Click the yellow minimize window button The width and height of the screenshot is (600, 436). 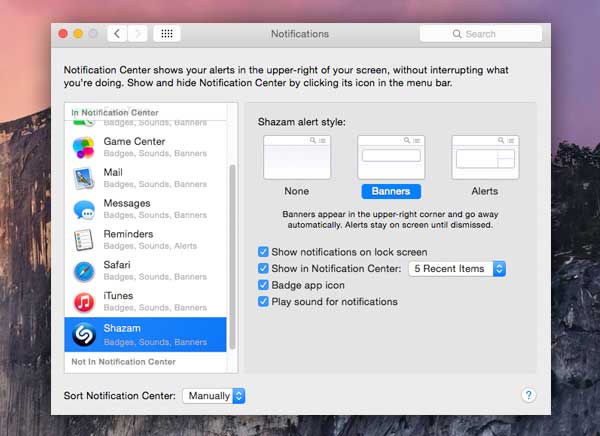[x=78, y=34]
